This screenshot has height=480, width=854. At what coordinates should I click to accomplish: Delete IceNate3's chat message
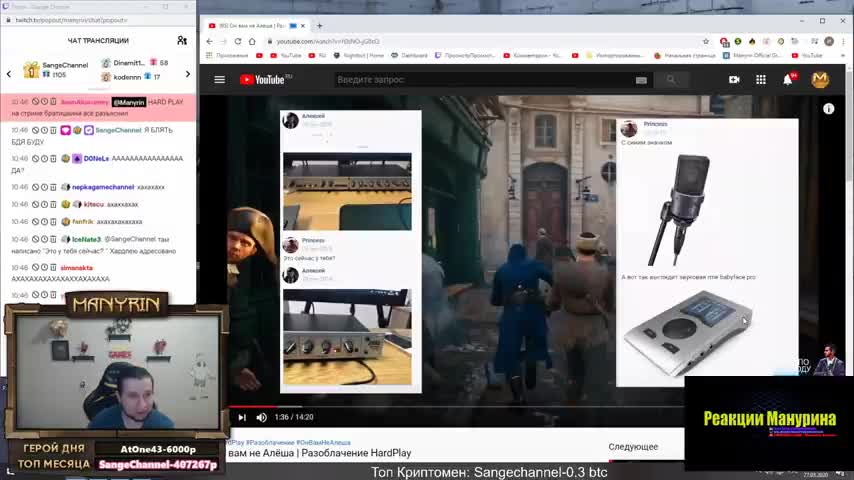(x=53, y=239)
